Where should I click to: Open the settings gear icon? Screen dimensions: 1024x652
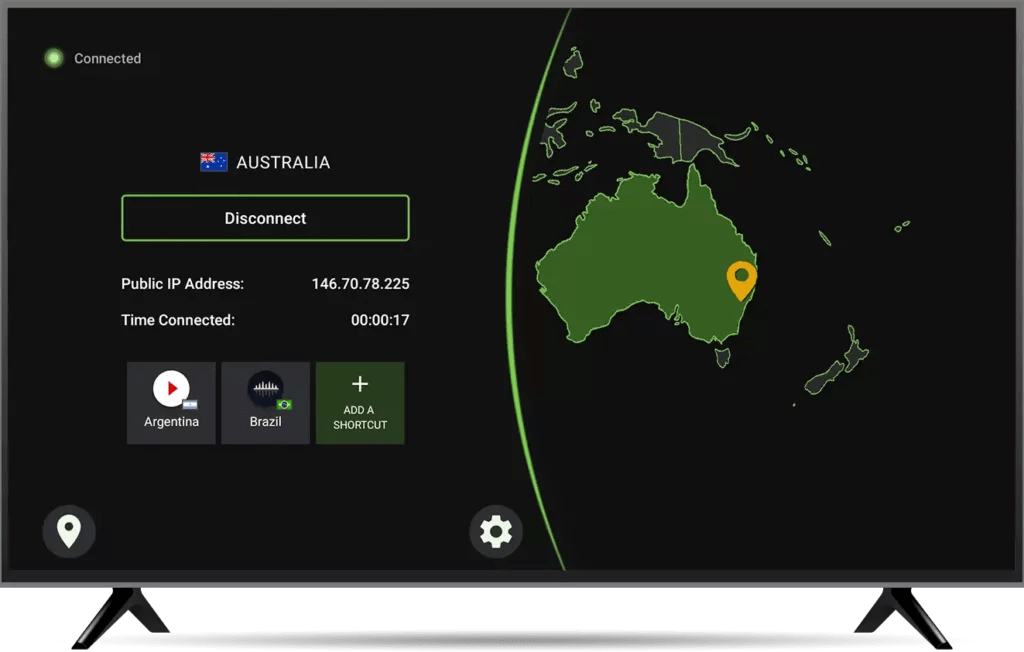point(497,531)
